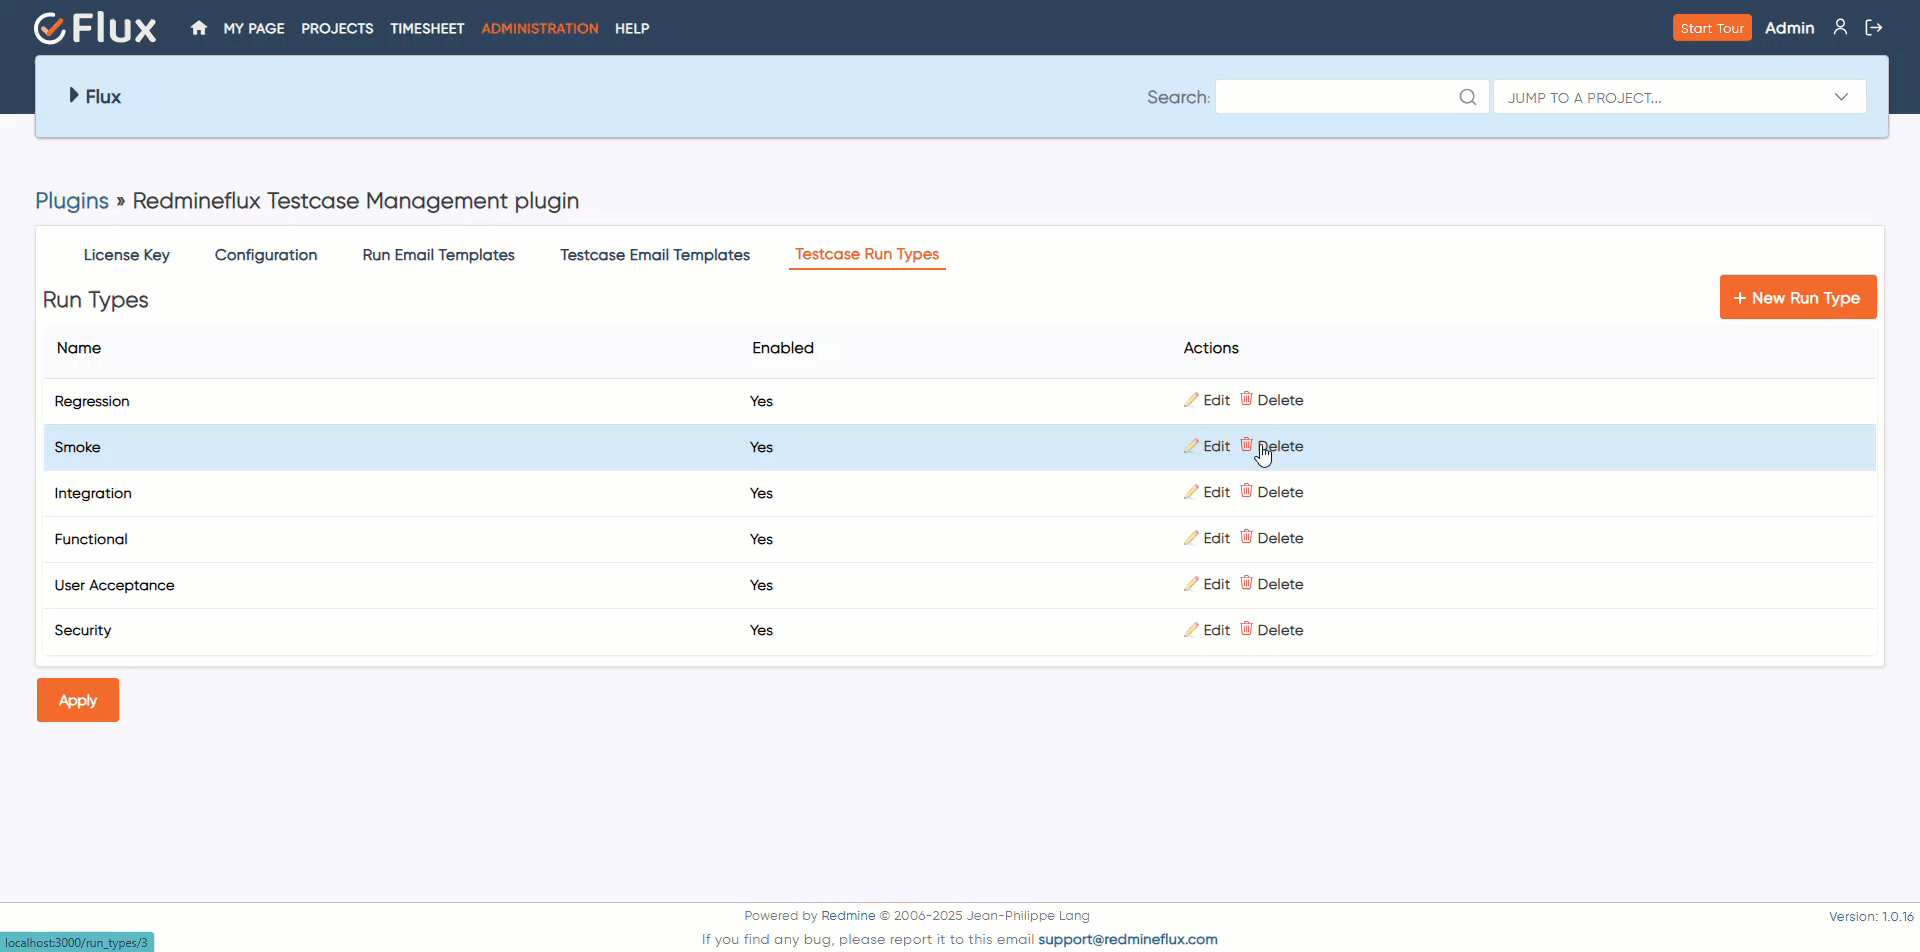Expand the Flux project triangle

(73, 96)
